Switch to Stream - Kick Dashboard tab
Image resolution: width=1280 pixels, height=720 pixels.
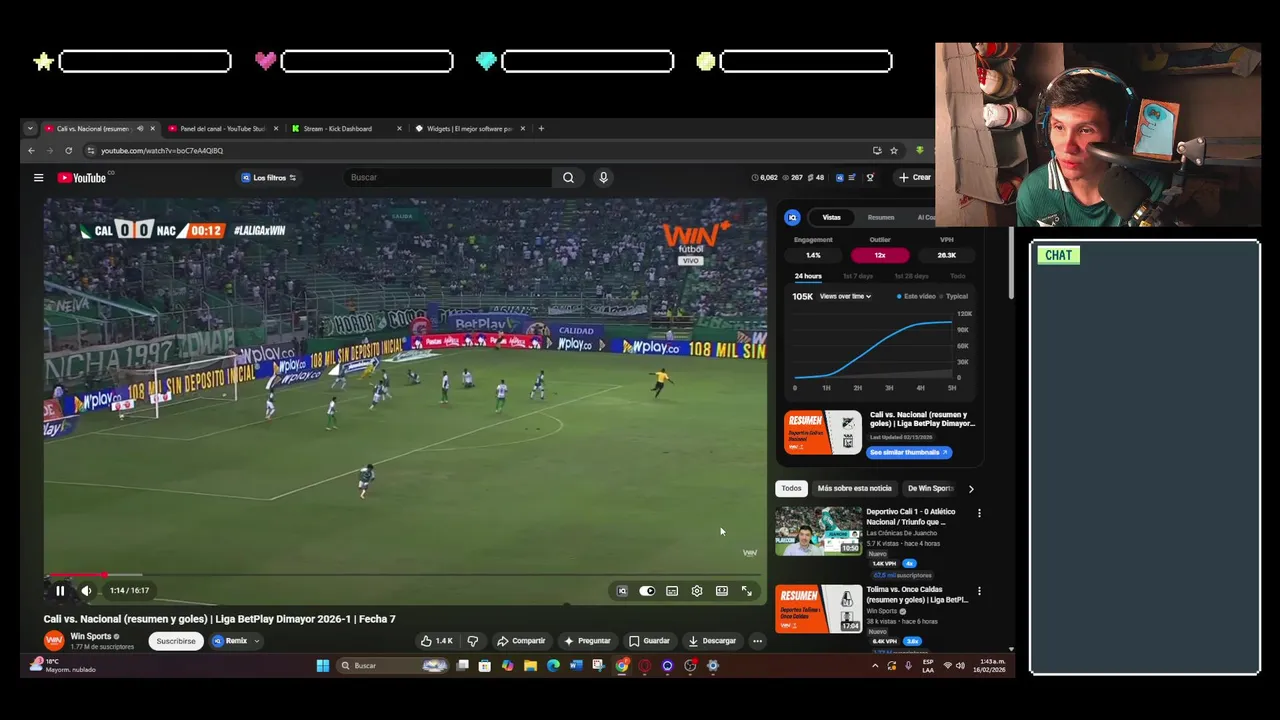(x=345, y=129)
